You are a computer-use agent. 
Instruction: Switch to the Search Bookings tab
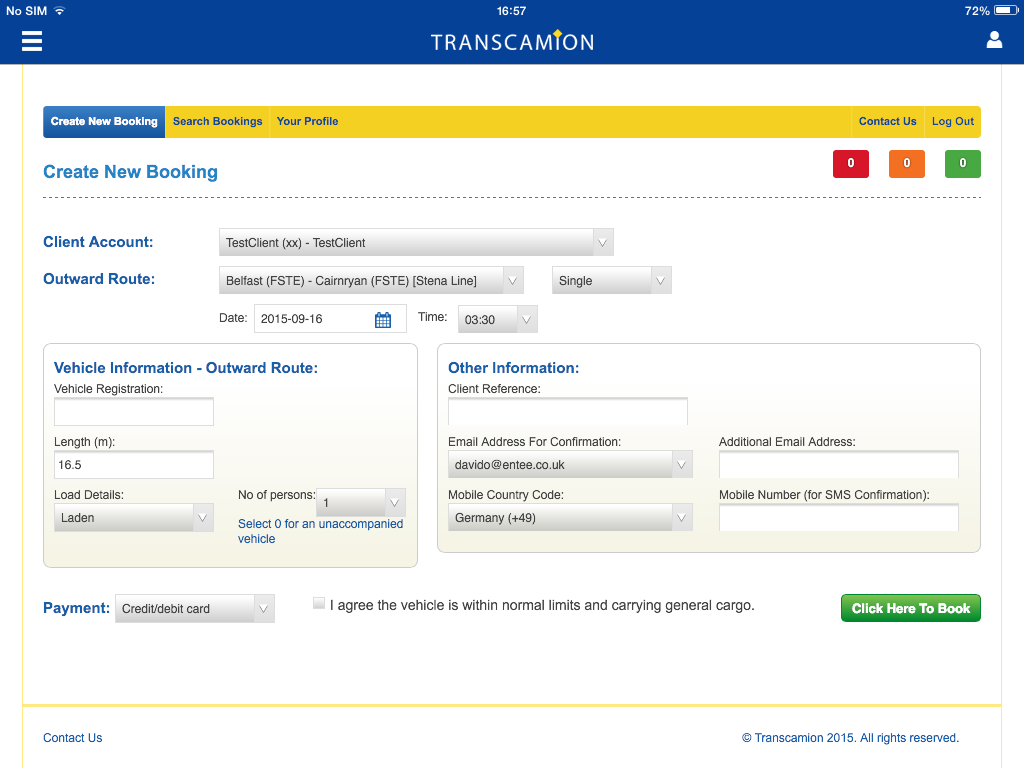(217, 121)
